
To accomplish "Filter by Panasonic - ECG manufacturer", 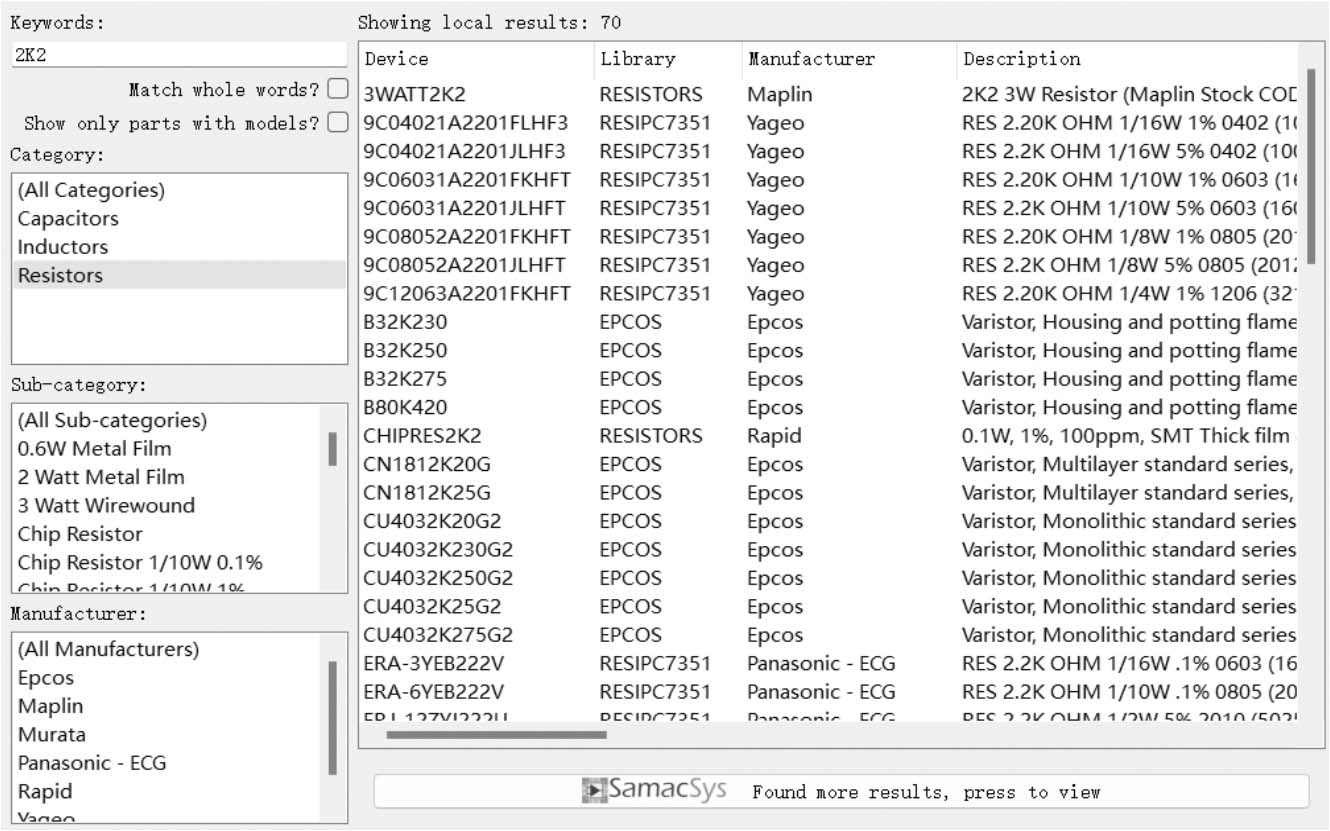I will click(92, 763).
